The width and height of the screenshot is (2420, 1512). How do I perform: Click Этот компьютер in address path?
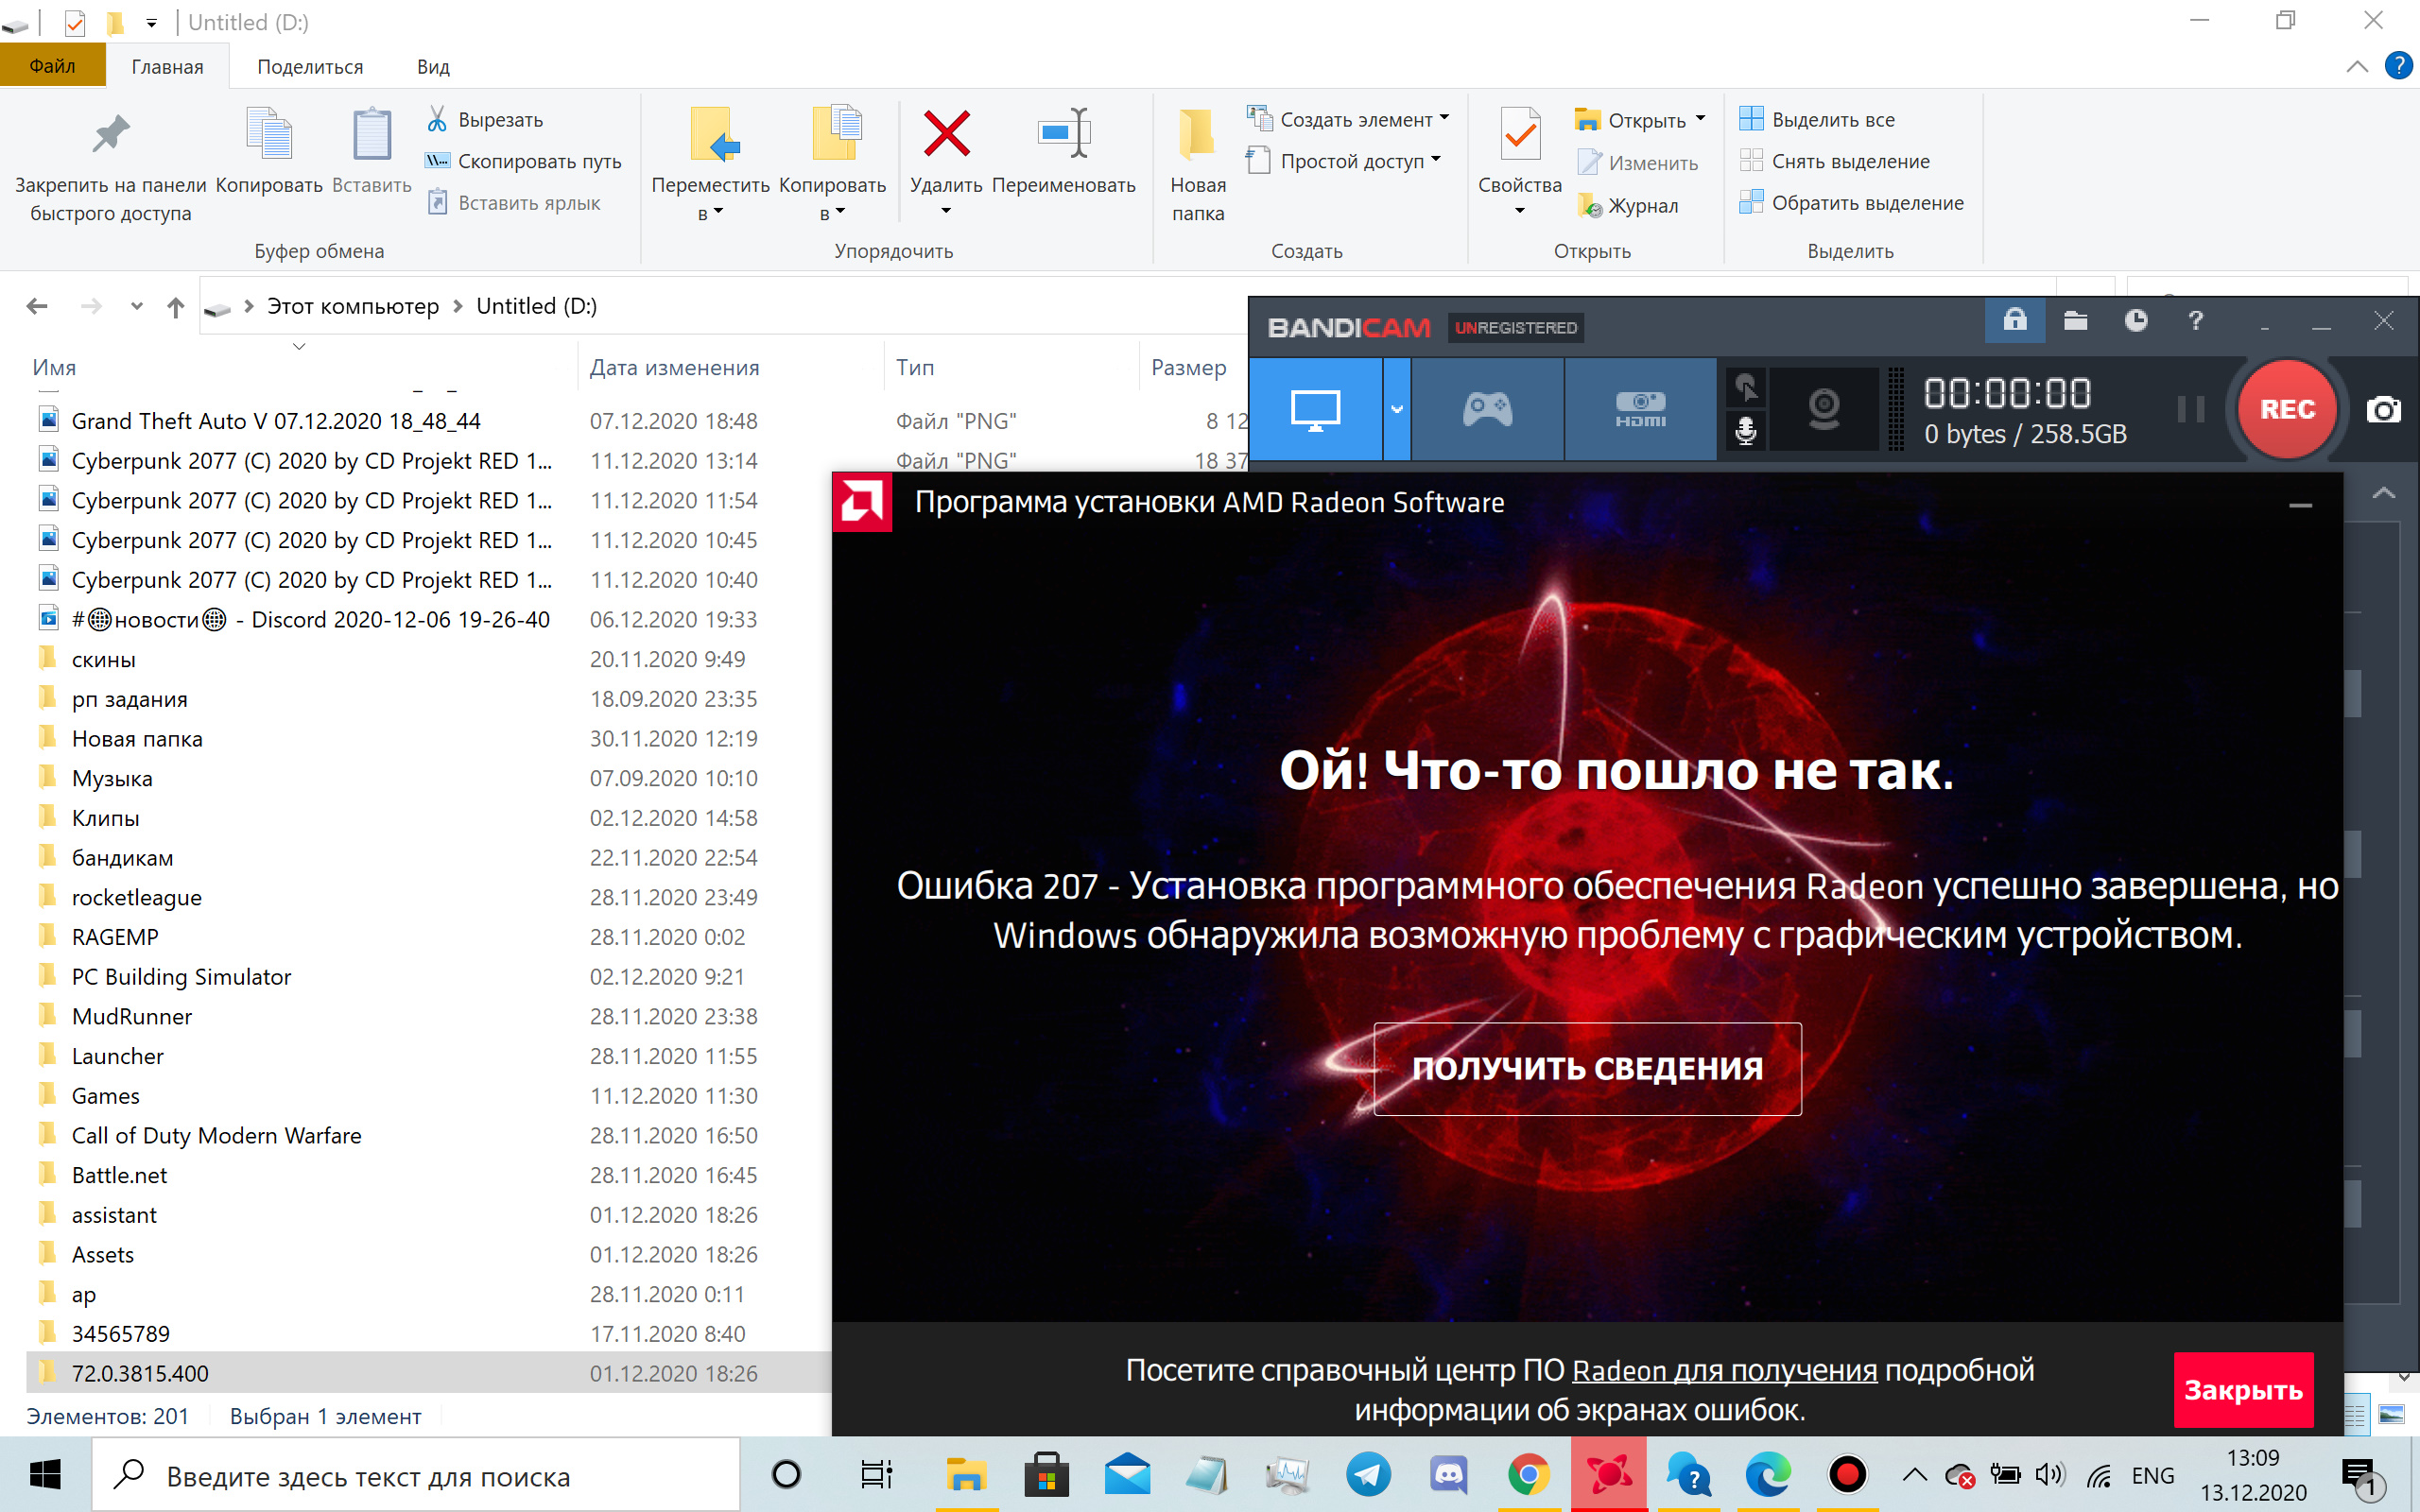tap(353, 306)
